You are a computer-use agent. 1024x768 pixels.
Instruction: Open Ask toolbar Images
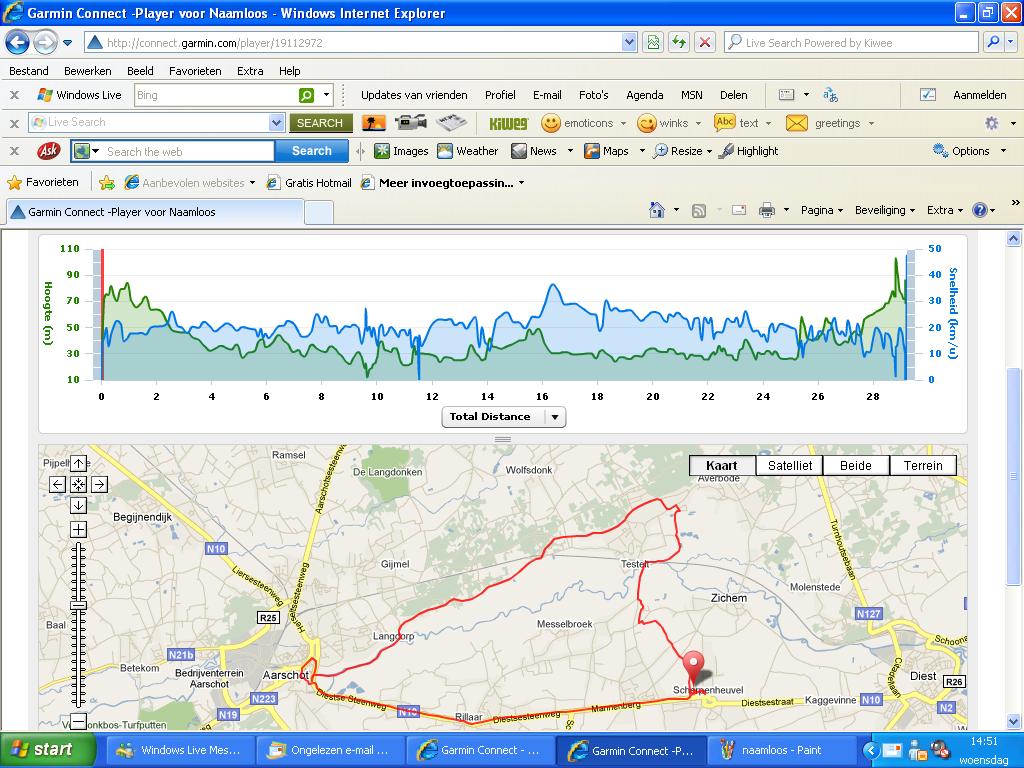click(401, 151)
